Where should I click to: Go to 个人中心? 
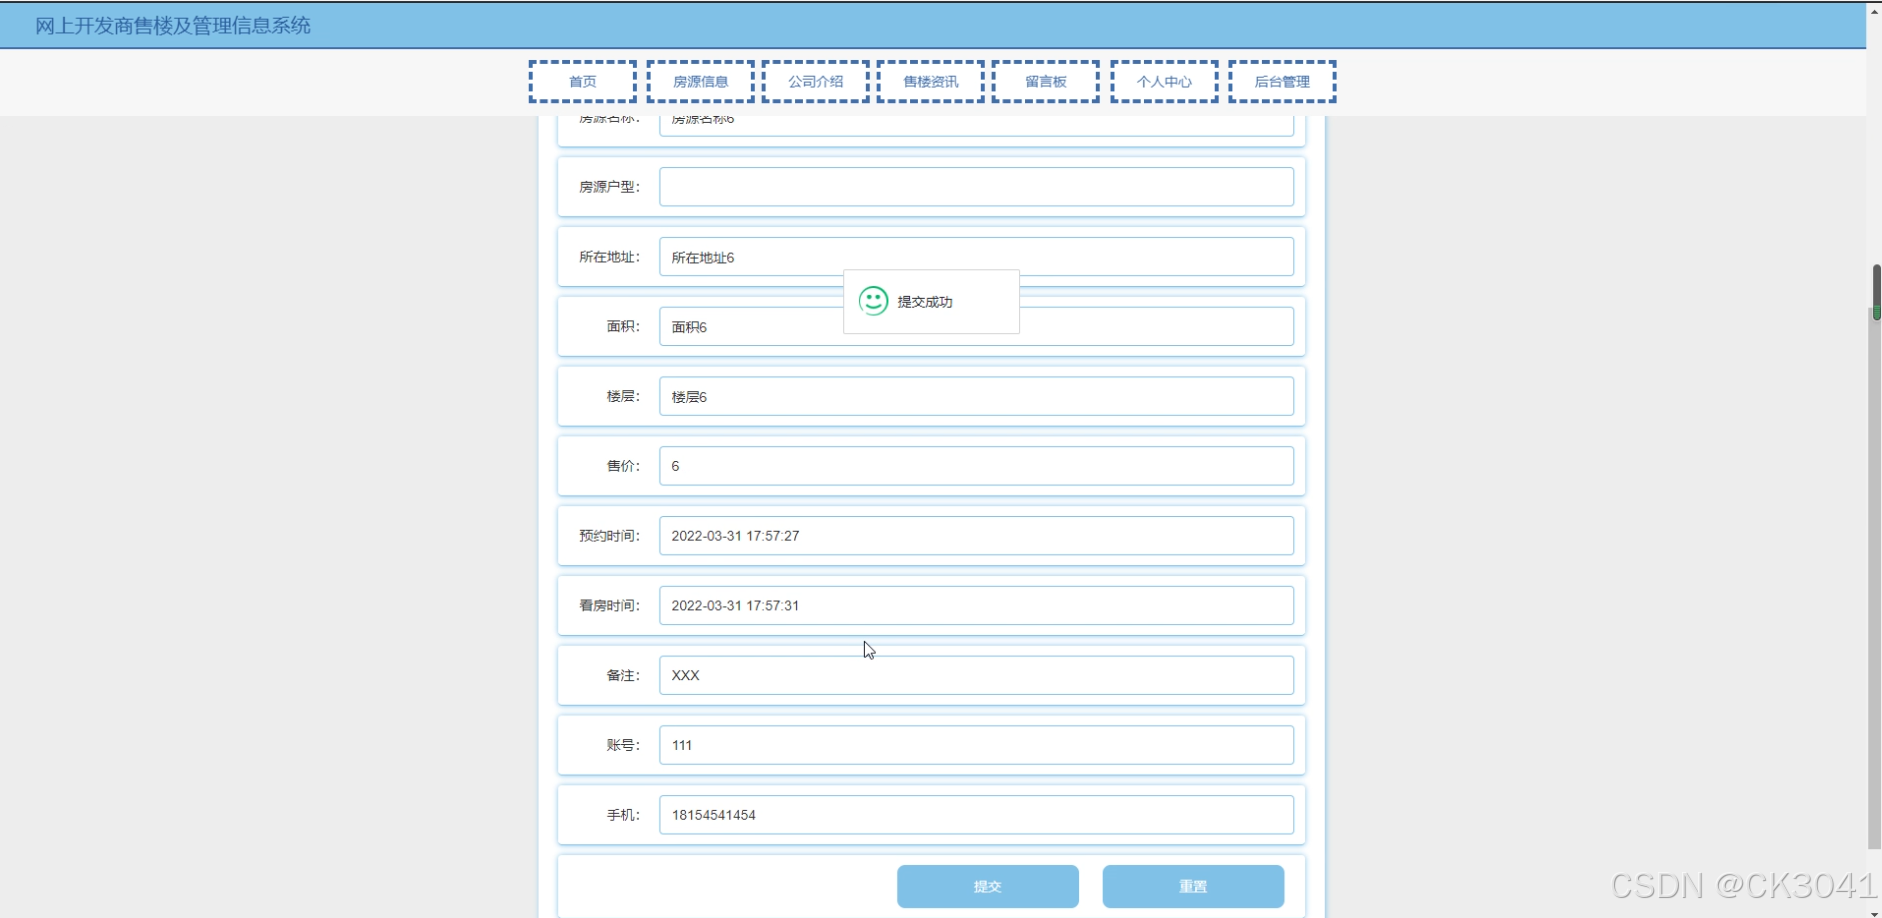click(x=1163, y=81)
